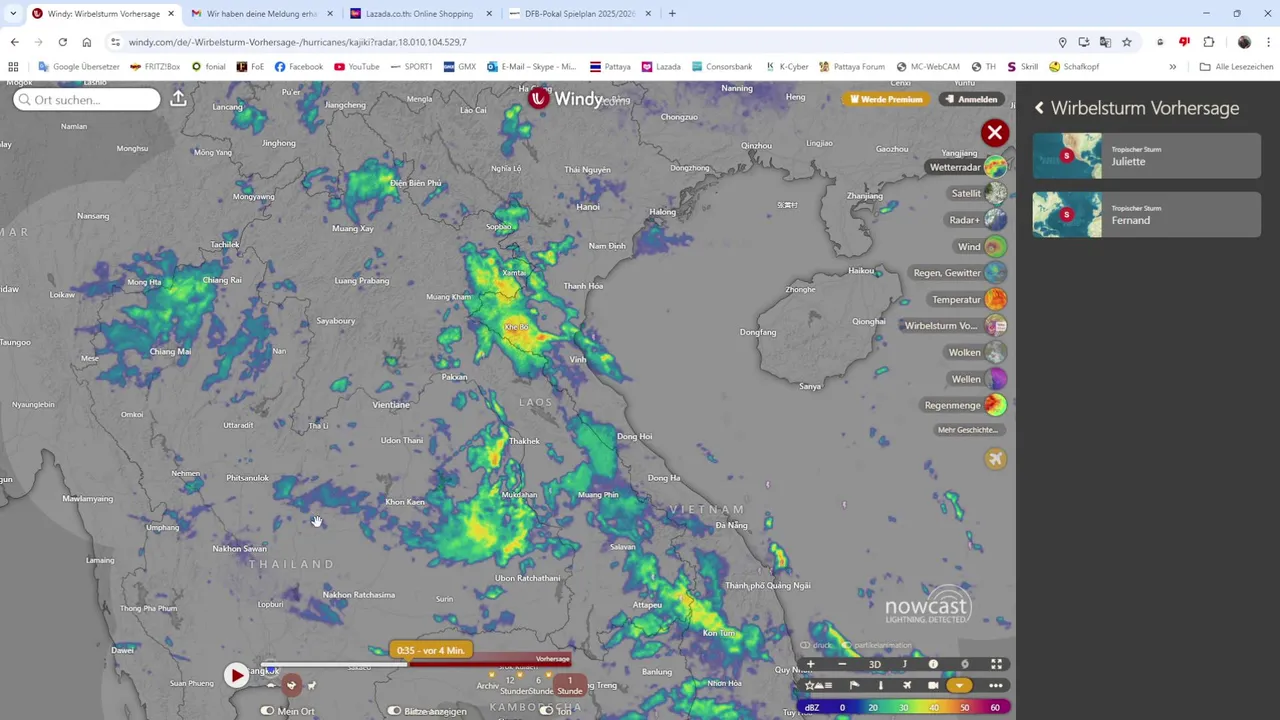
Task: Choose the Wirbelsturm Vorhersage layer icon
Action: point(995,325)
